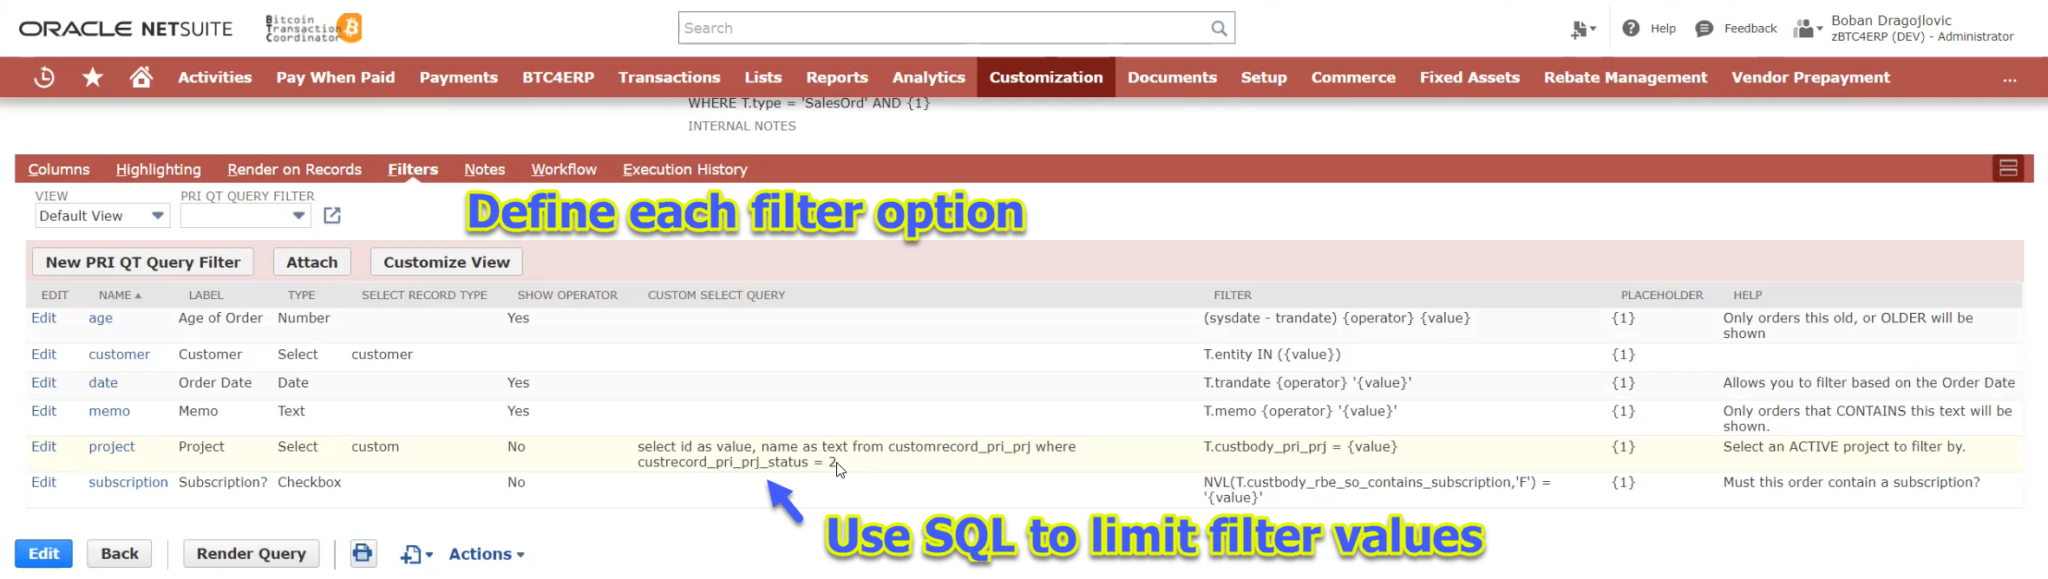The width and height of the screenshot is (2048, 579).
Task: Open the new record dropdown icon
Action: tap(417, 554)
